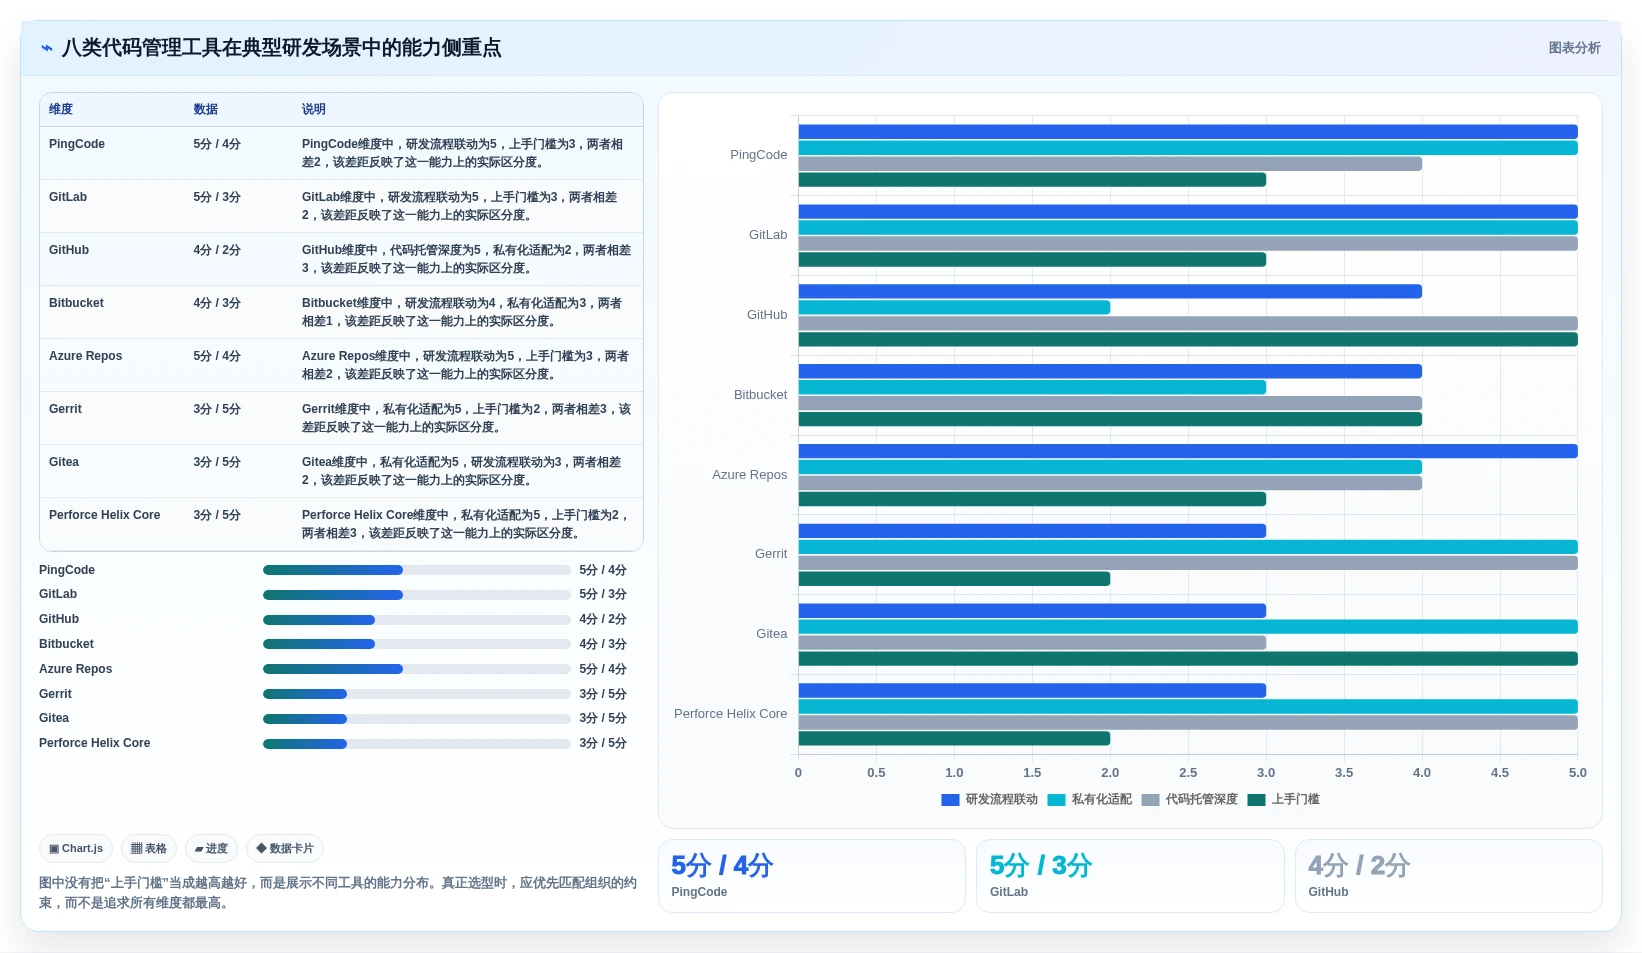The width and height of the screenshot is (1642, 953).
Task: Click the Gerrit progress bar
Action: [x=417, y=694]
